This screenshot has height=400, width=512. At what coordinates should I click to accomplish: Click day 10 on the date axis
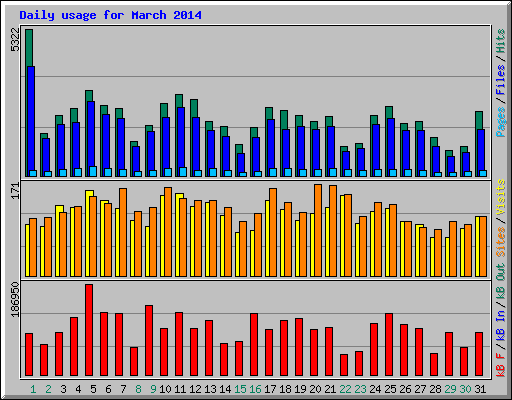point(165,389)
